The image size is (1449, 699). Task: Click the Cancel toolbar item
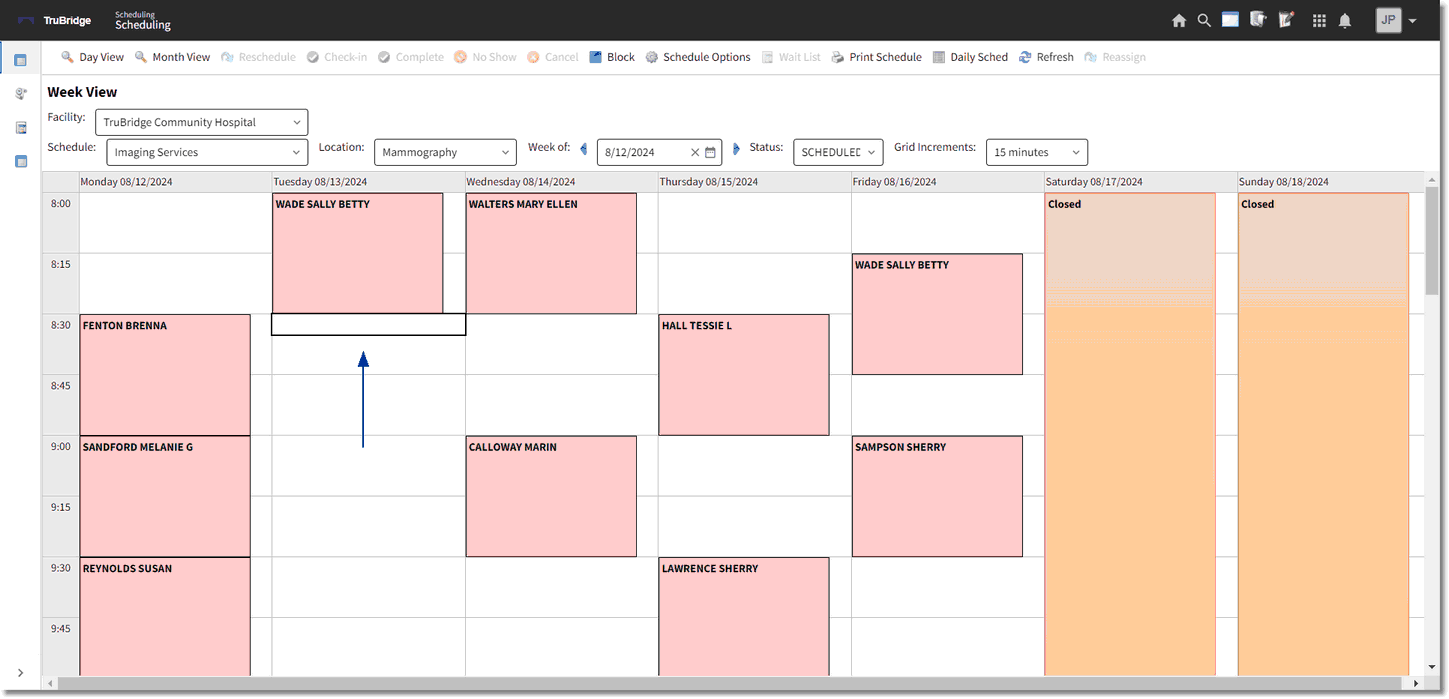click(553, 57)
